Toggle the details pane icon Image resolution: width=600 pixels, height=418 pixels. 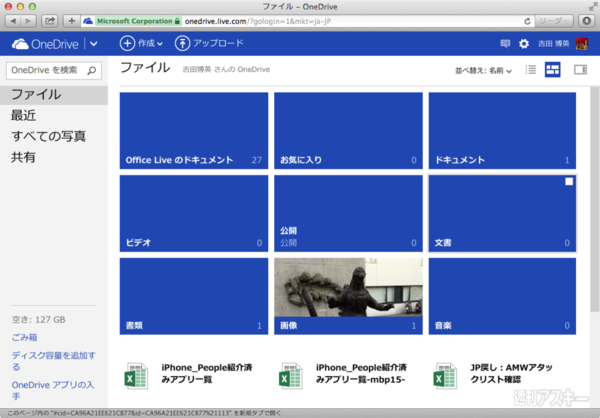coord(580,70)
